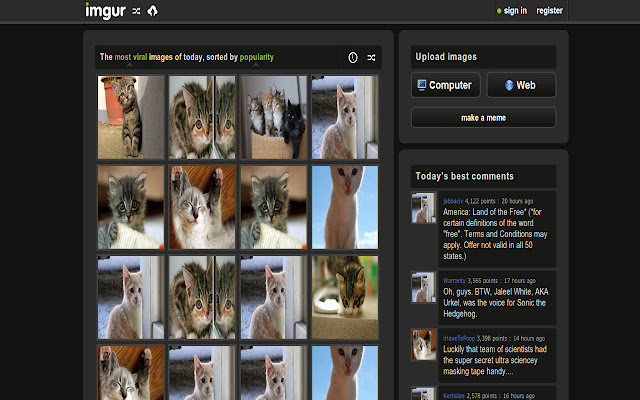
Task: Open the kitten beside the flower pot thumbnail
Action: point(131,117)
